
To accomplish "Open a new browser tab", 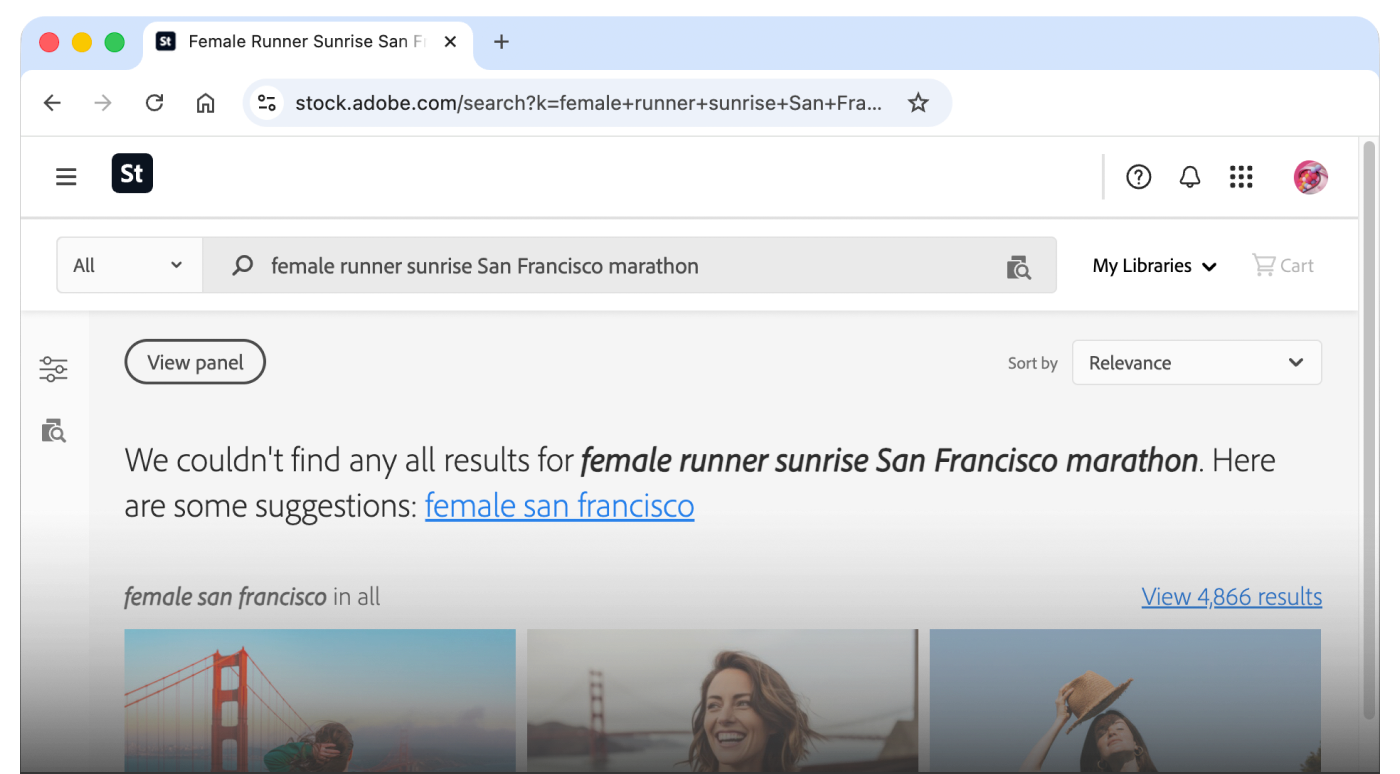I will [502, 42].
